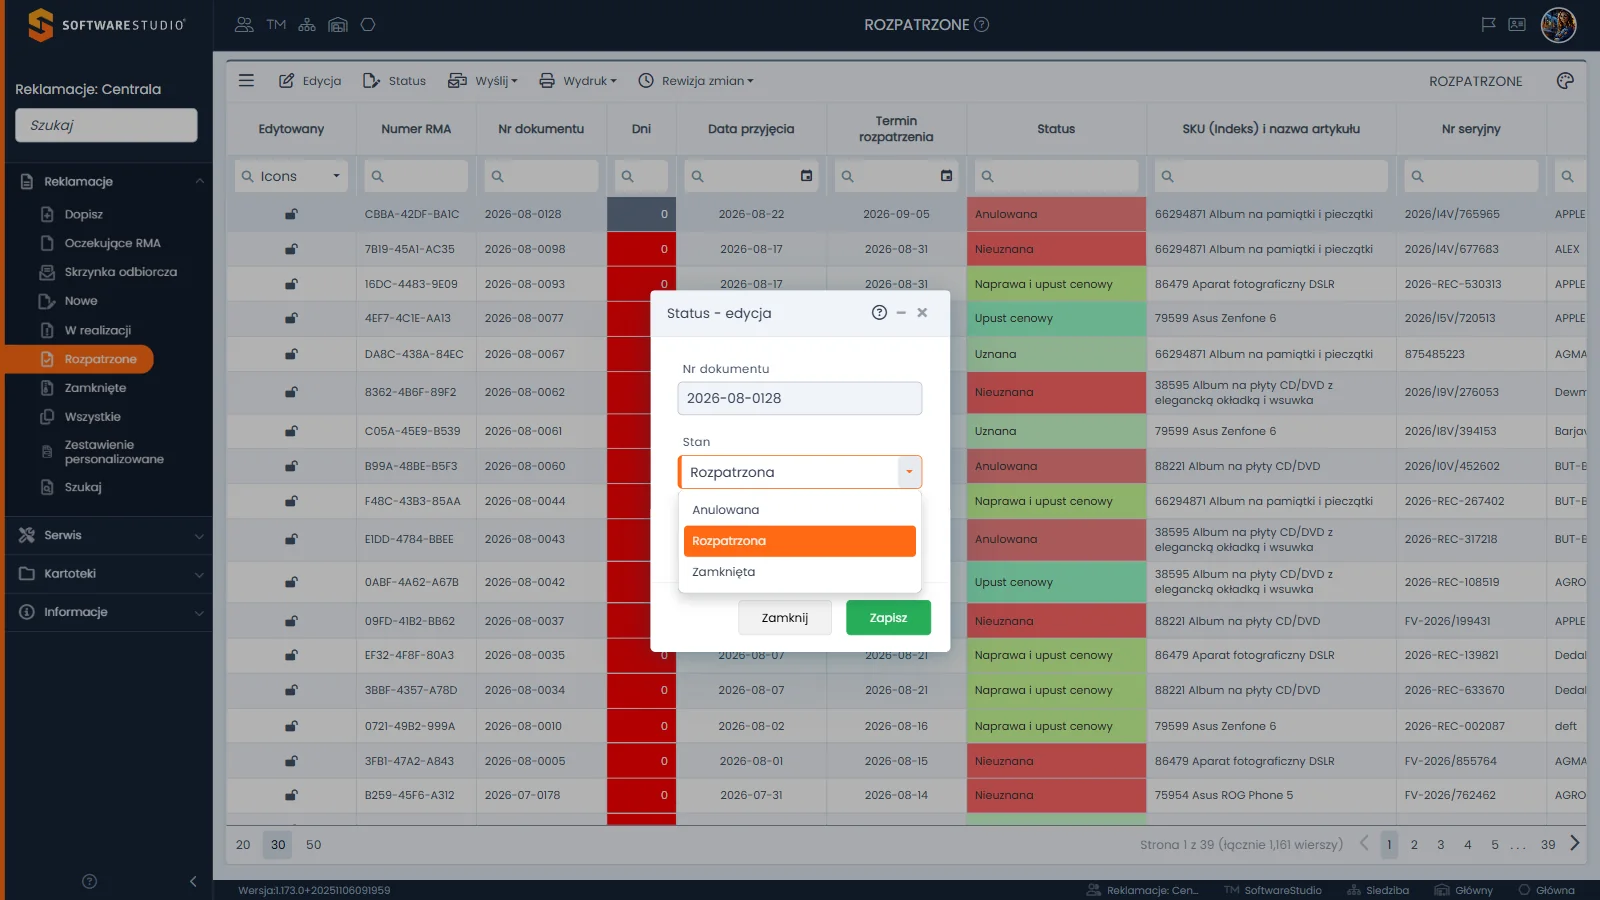Close the Status - edycja dialog
The width and height of the screenshot is (1600, 900).
click(922, 313)
